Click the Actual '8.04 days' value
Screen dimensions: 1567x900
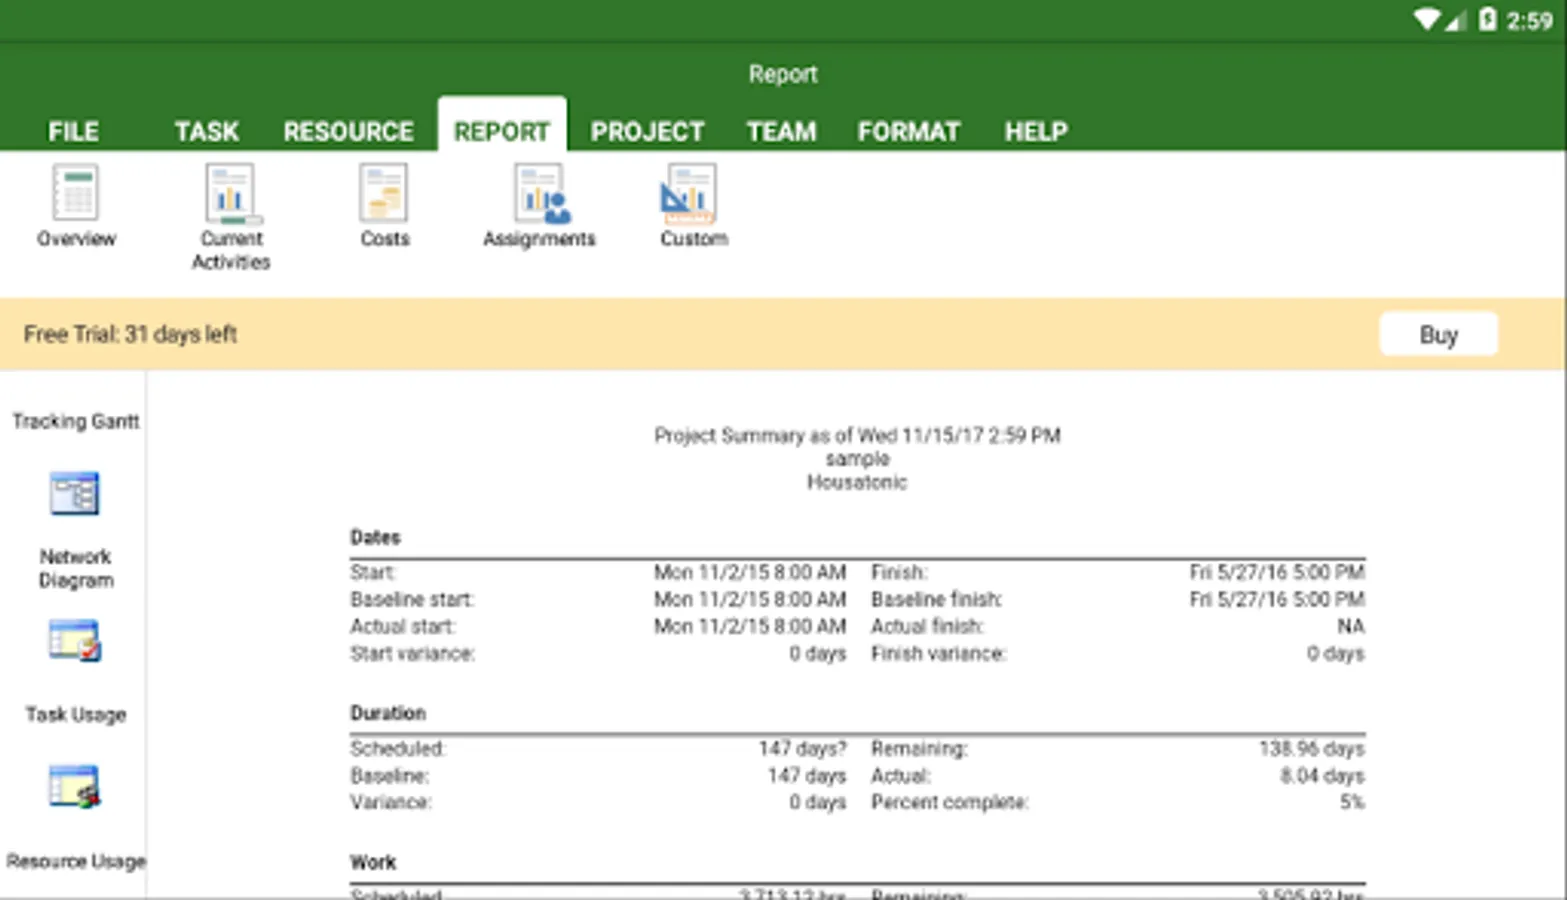(x=1322, y=775)
